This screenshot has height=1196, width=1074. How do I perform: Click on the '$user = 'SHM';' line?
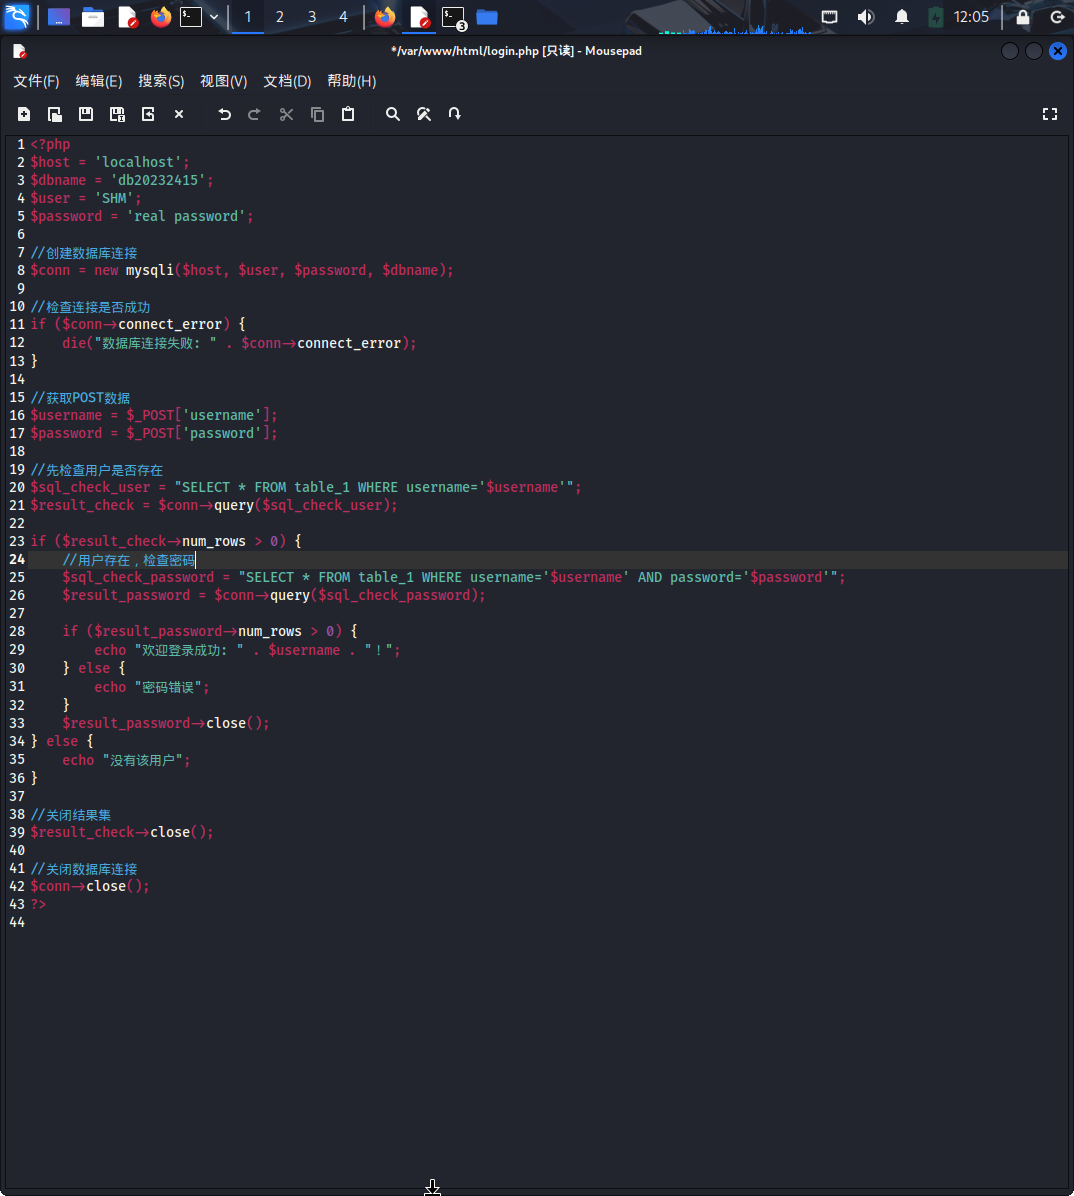(x=86, y=198)
